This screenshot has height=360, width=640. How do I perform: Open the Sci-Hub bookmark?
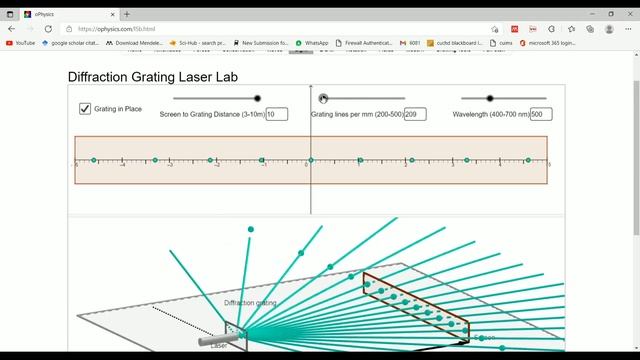coord(198,43)
